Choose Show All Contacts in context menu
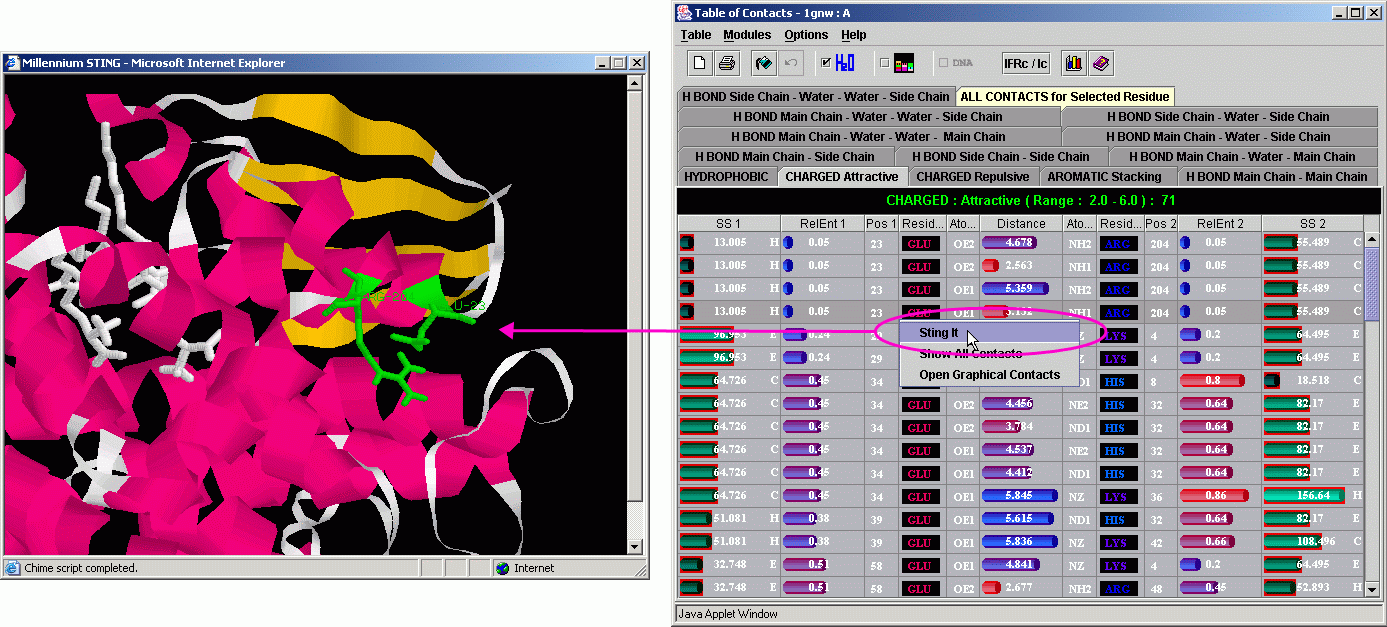1387x627 pixels. tap(989, 354)
